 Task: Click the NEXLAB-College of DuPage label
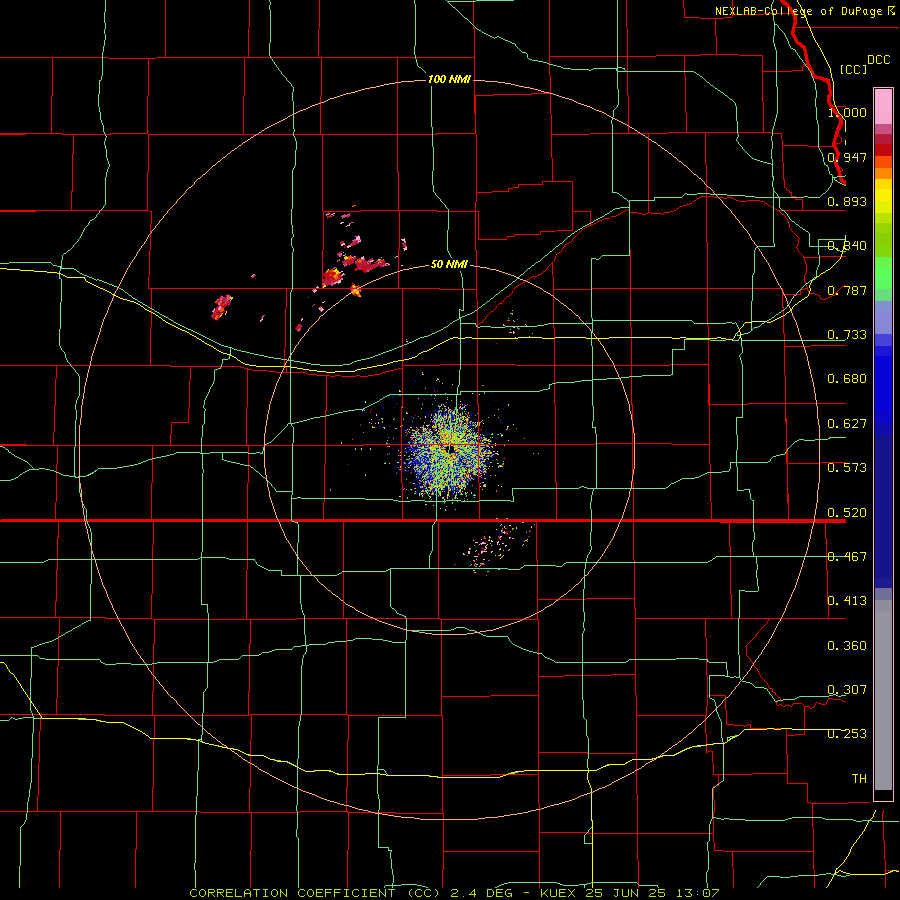coord(800,11)
